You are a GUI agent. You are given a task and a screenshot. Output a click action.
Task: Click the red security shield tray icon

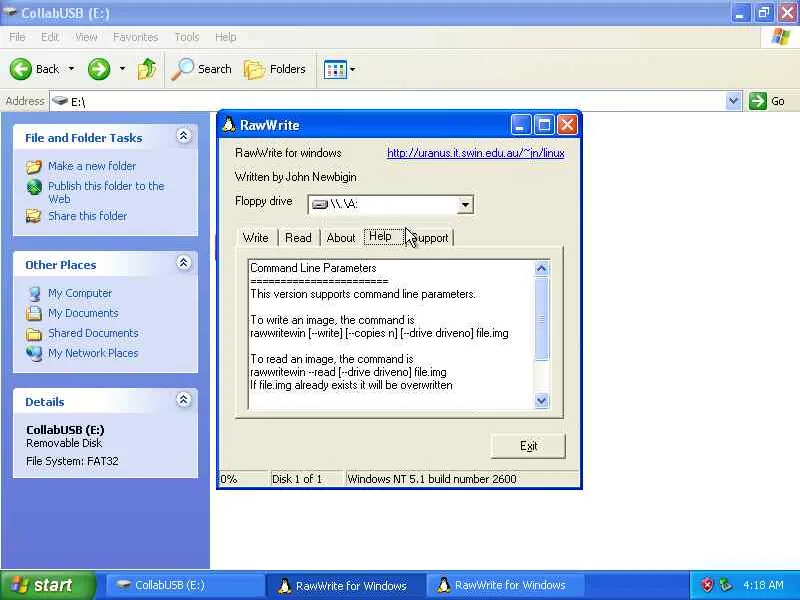[707, 585]
